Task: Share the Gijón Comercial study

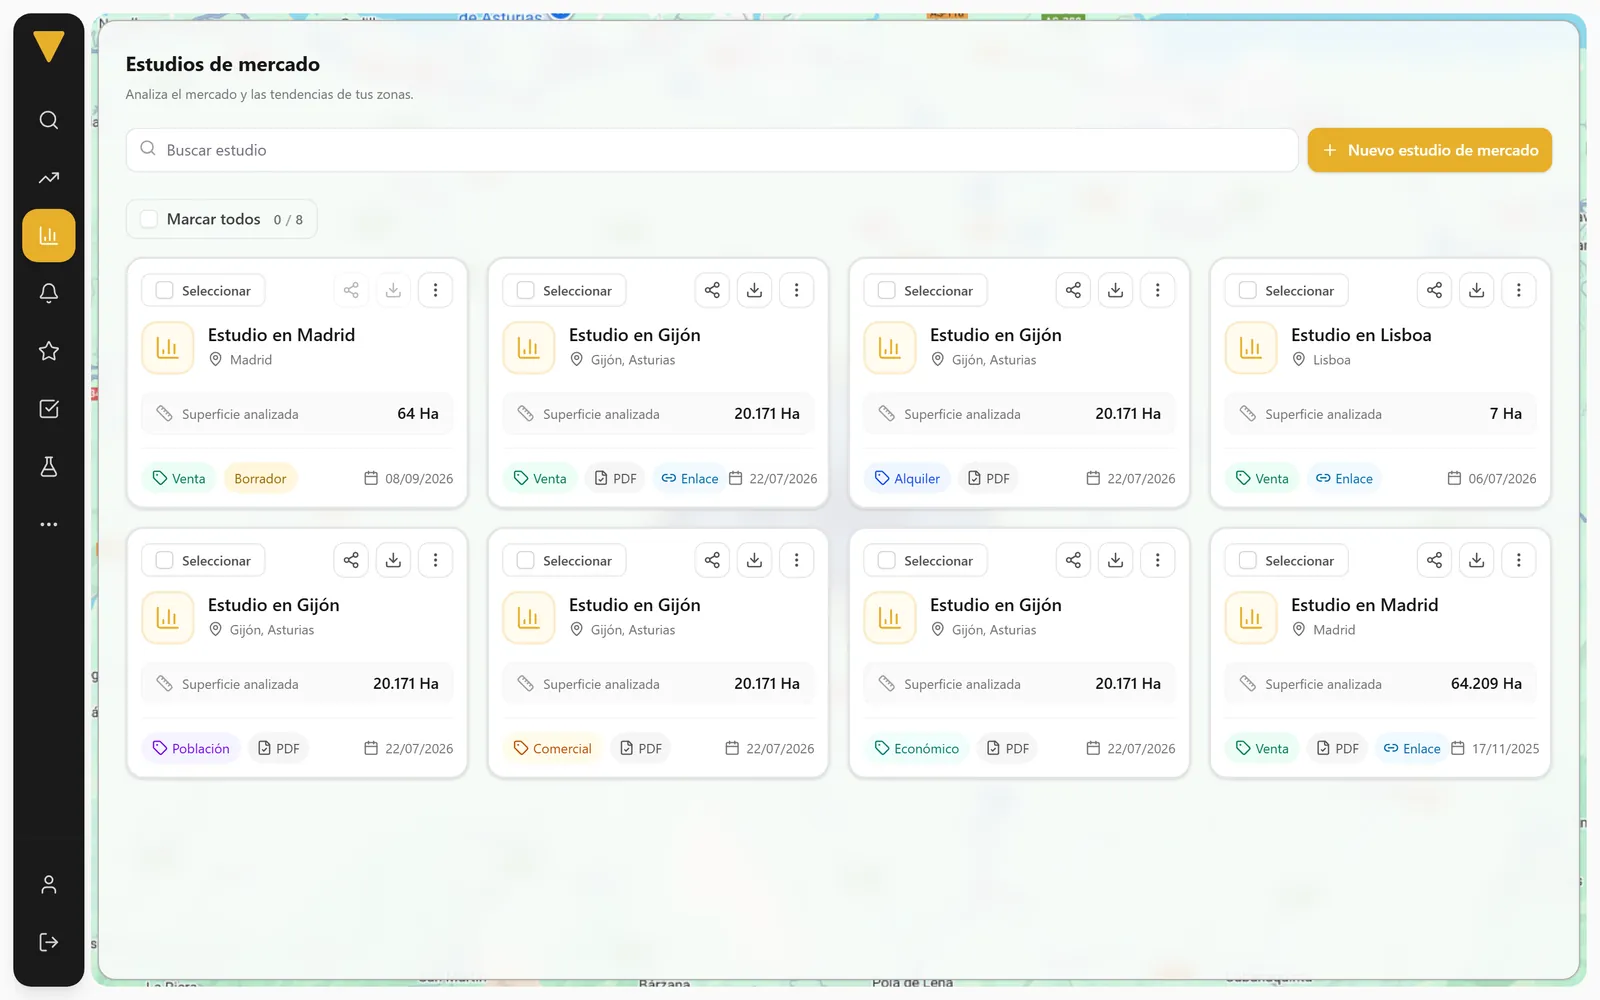Action: pyautogui.click(x=713, y=560)
